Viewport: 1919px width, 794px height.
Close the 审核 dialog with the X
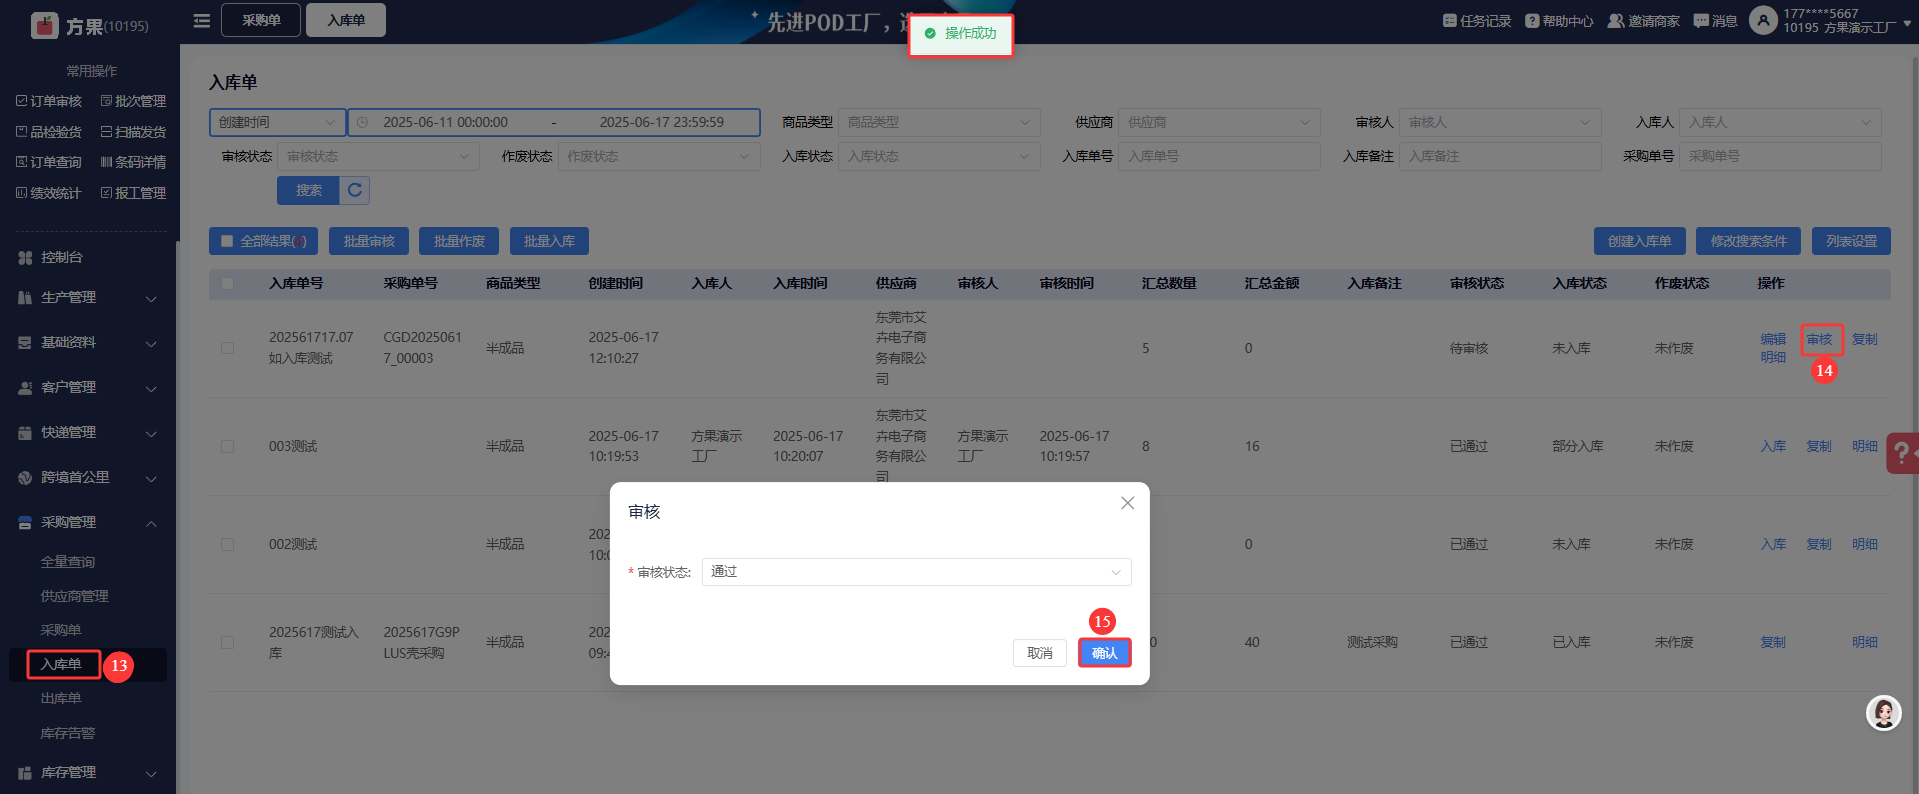[1127, 503]
